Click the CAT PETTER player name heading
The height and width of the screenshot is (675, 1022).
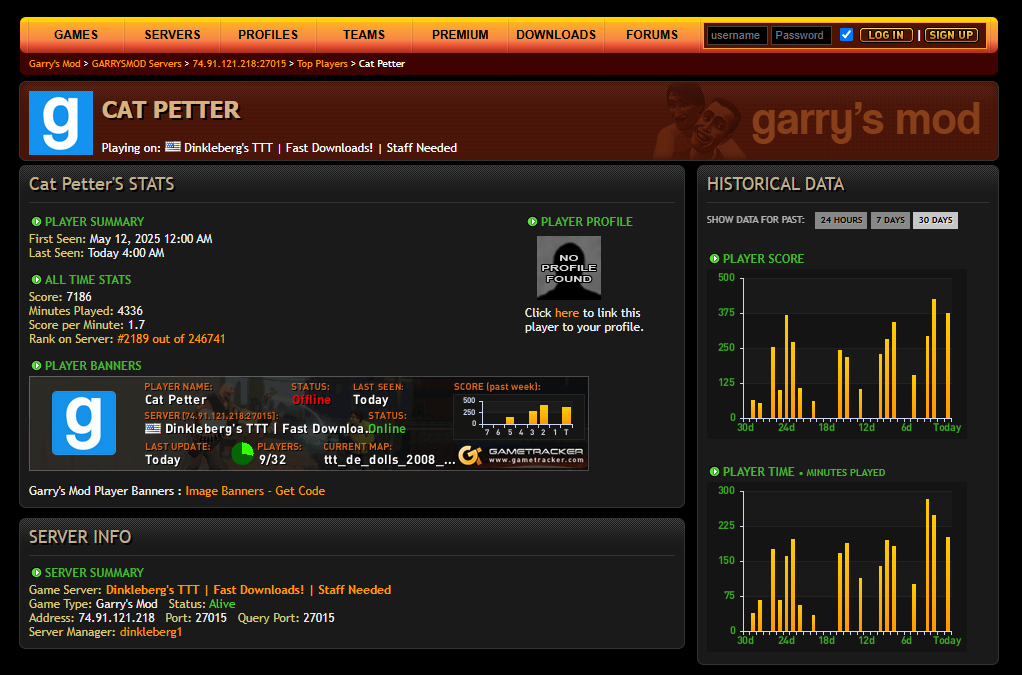171,109
